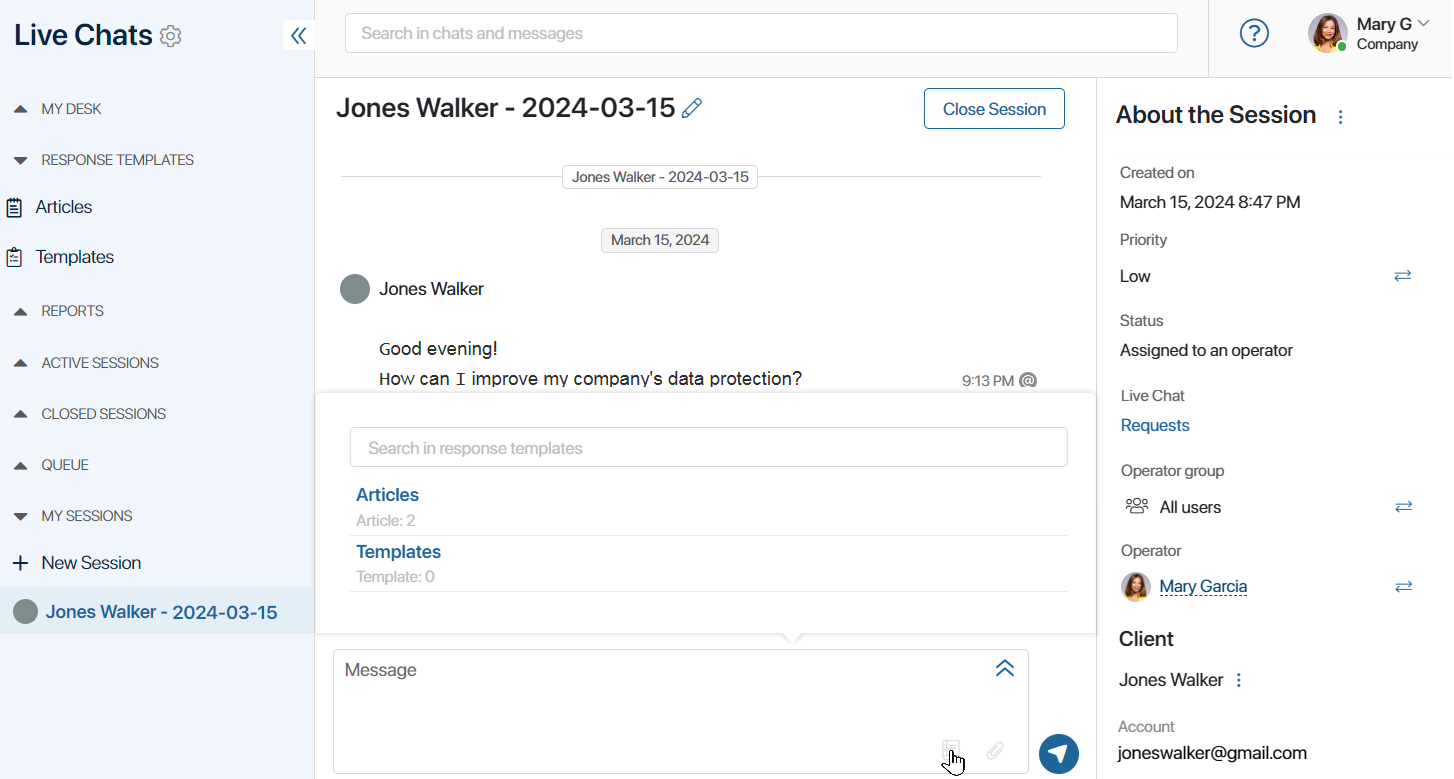The width and height of the screenshot is (1454, 779).
Task: Edit session name with pencil icon
Action: 692,108
